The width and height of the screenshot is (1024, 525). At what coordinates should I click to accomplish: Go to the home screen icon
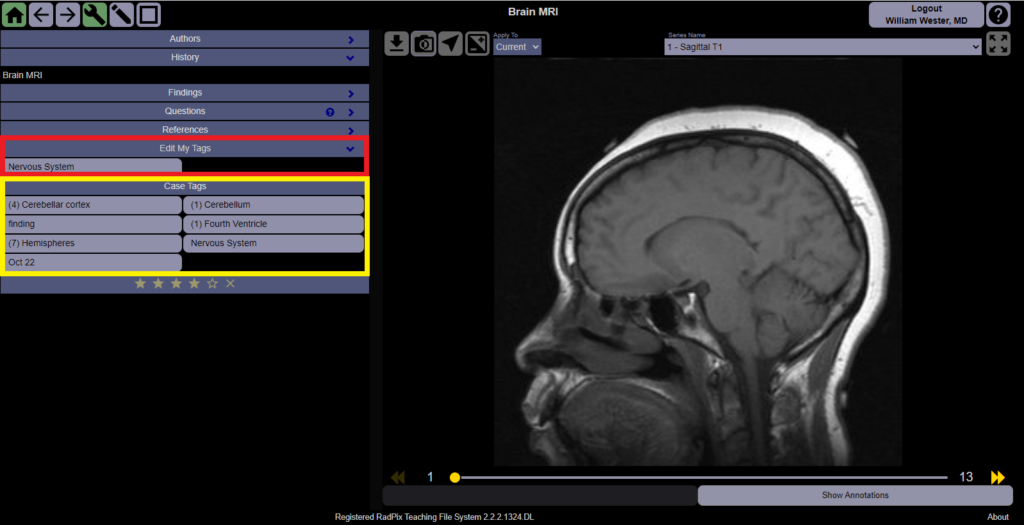coord(14,14)
